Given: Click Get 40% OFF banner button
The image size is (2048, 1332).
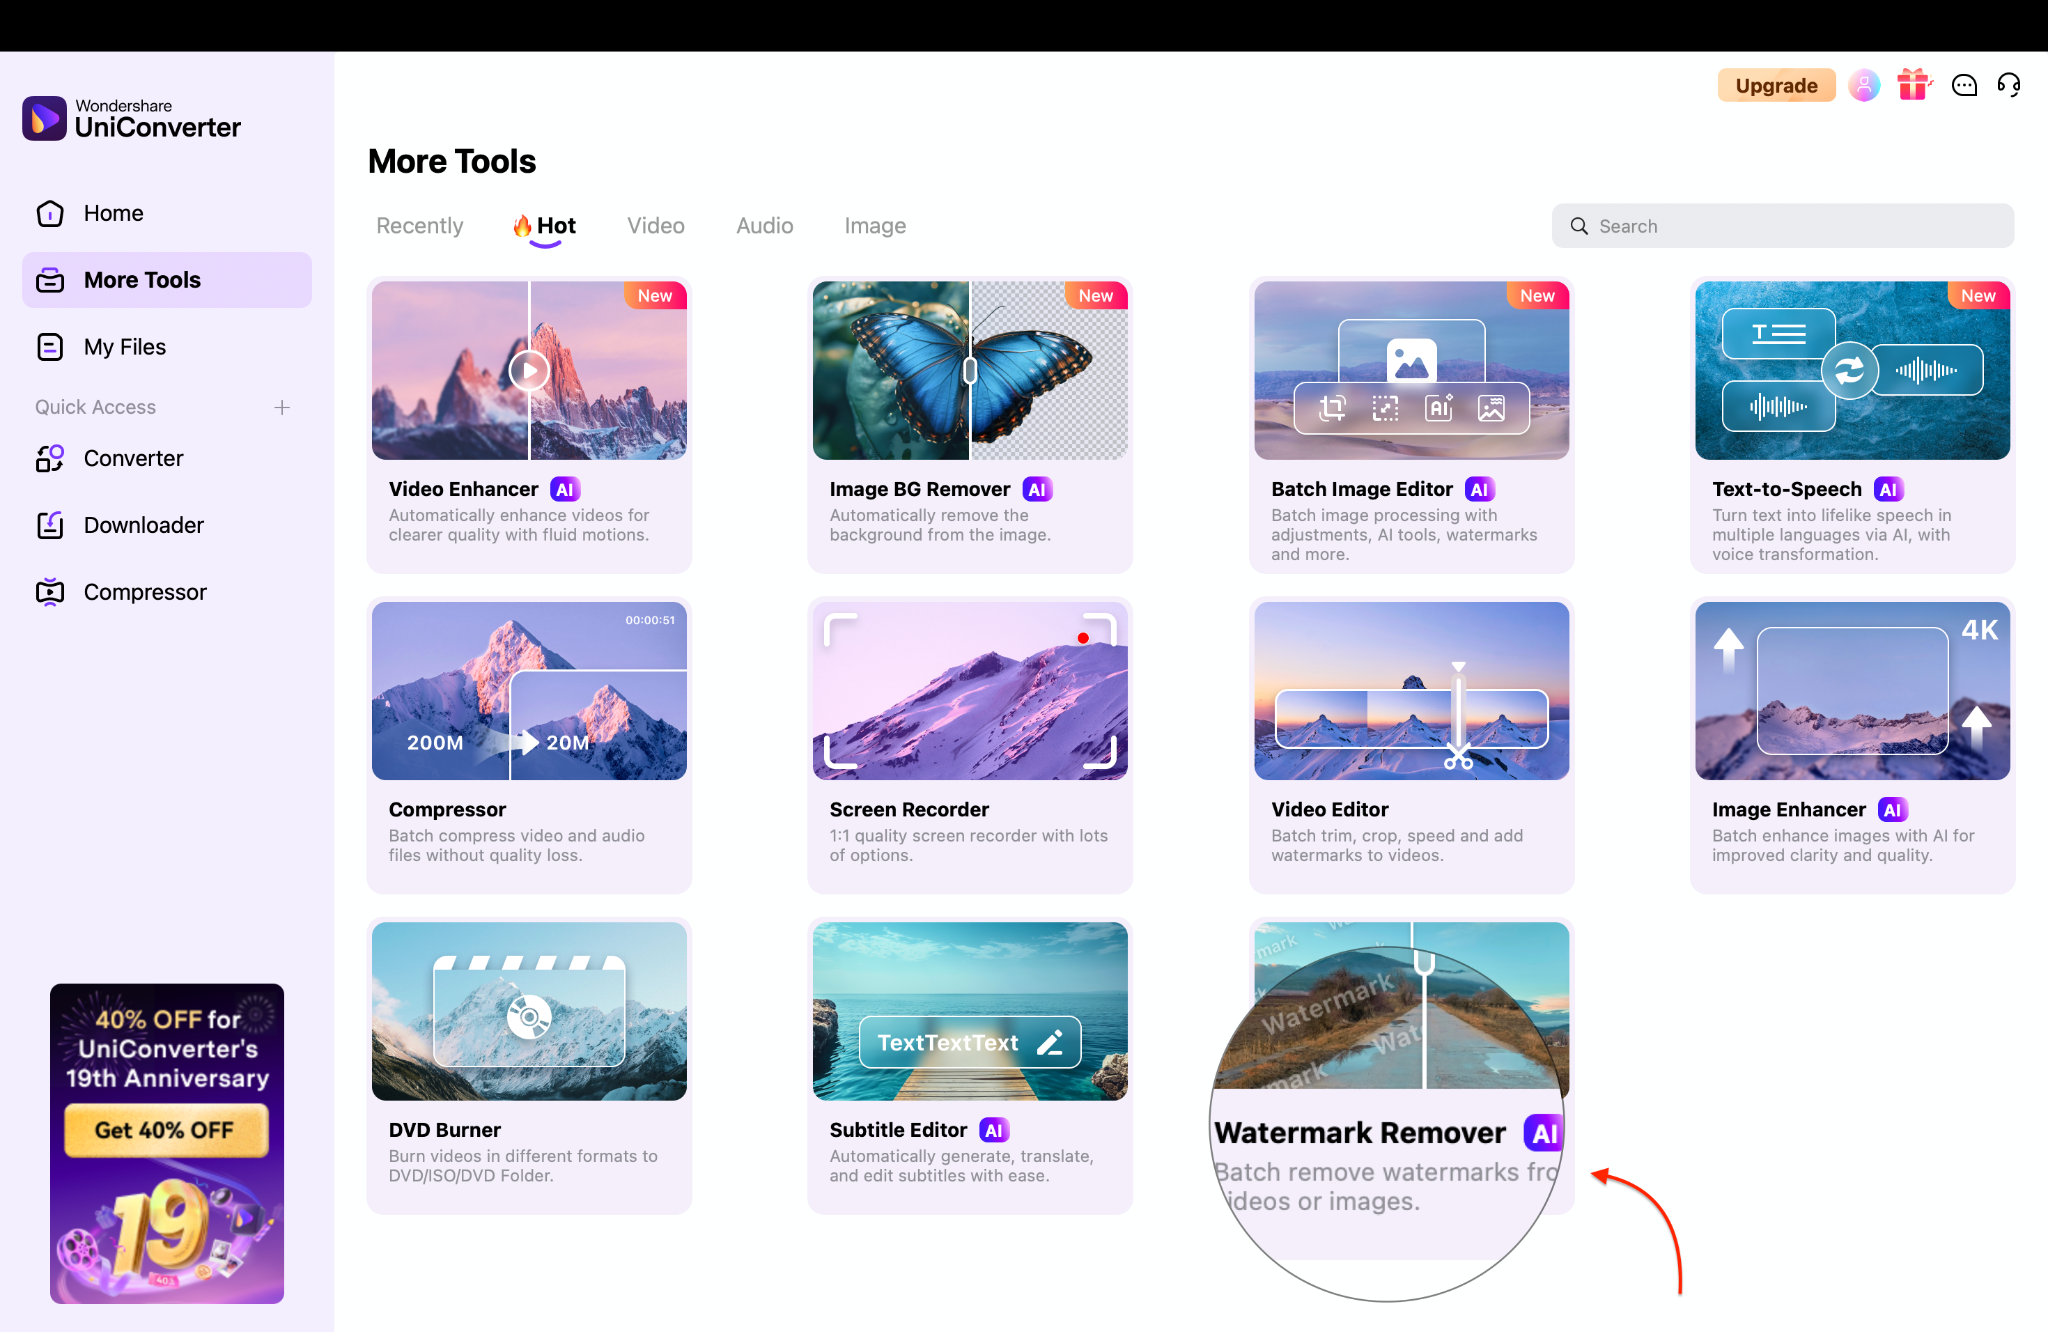Looking at the screenshot, I should (x=166, y=1130).
